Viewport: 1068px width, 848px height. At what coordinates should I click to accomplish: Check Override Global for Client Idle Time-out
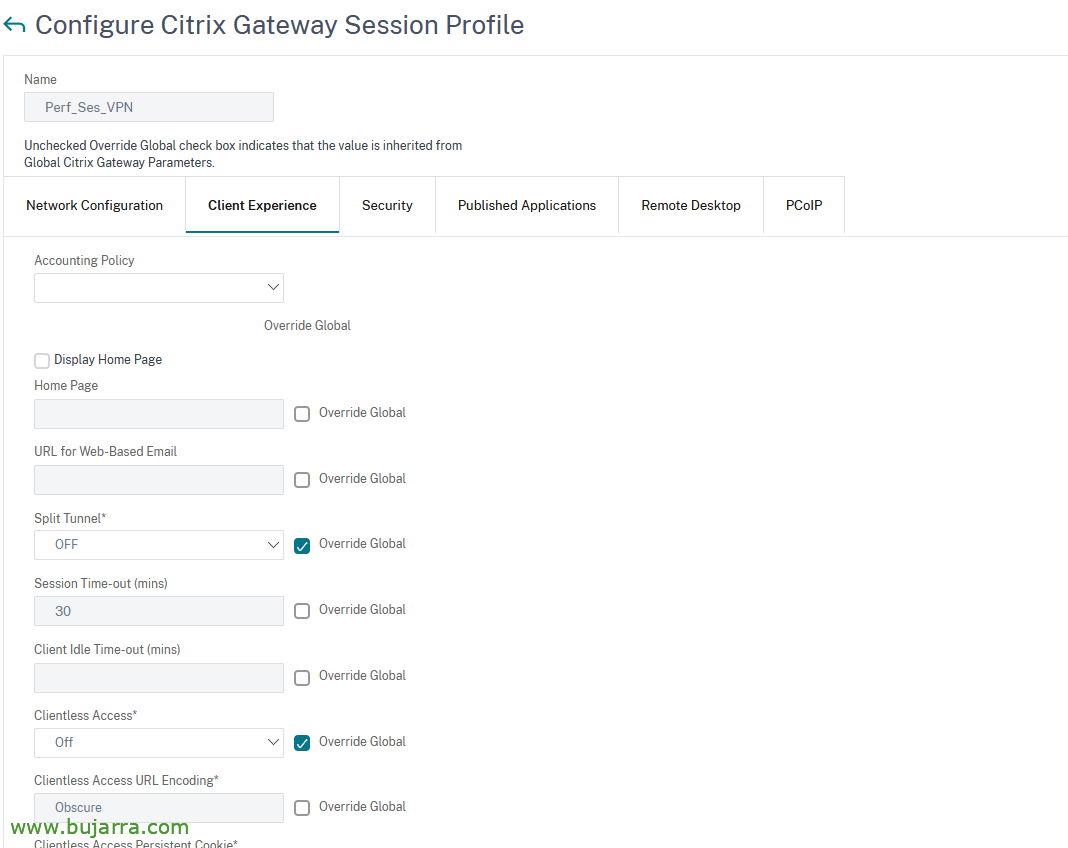[302, 678]
